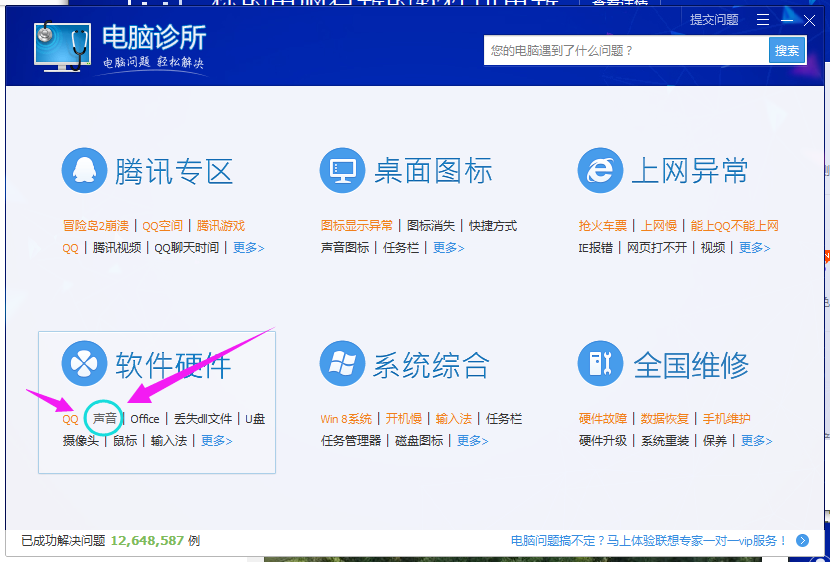The height and width of the screenshot is (562, 830).
Task: Open the circled 声音 link
Action: (105, 419)
